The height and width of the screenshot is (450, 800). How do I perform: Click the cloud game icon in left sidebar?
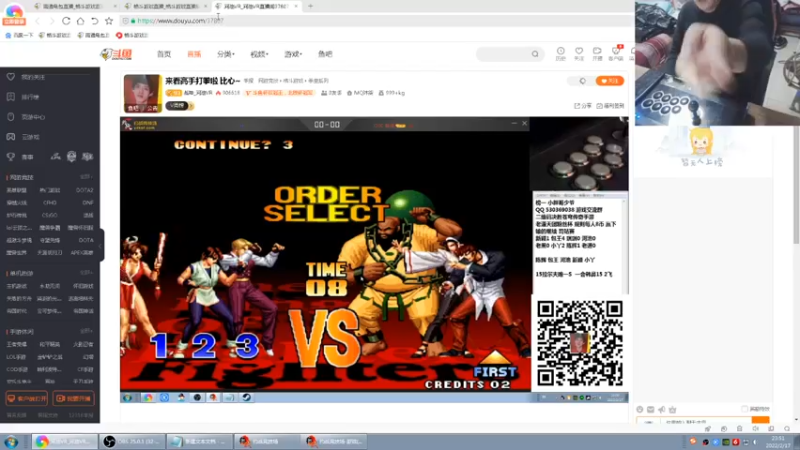tap(11, 137)
